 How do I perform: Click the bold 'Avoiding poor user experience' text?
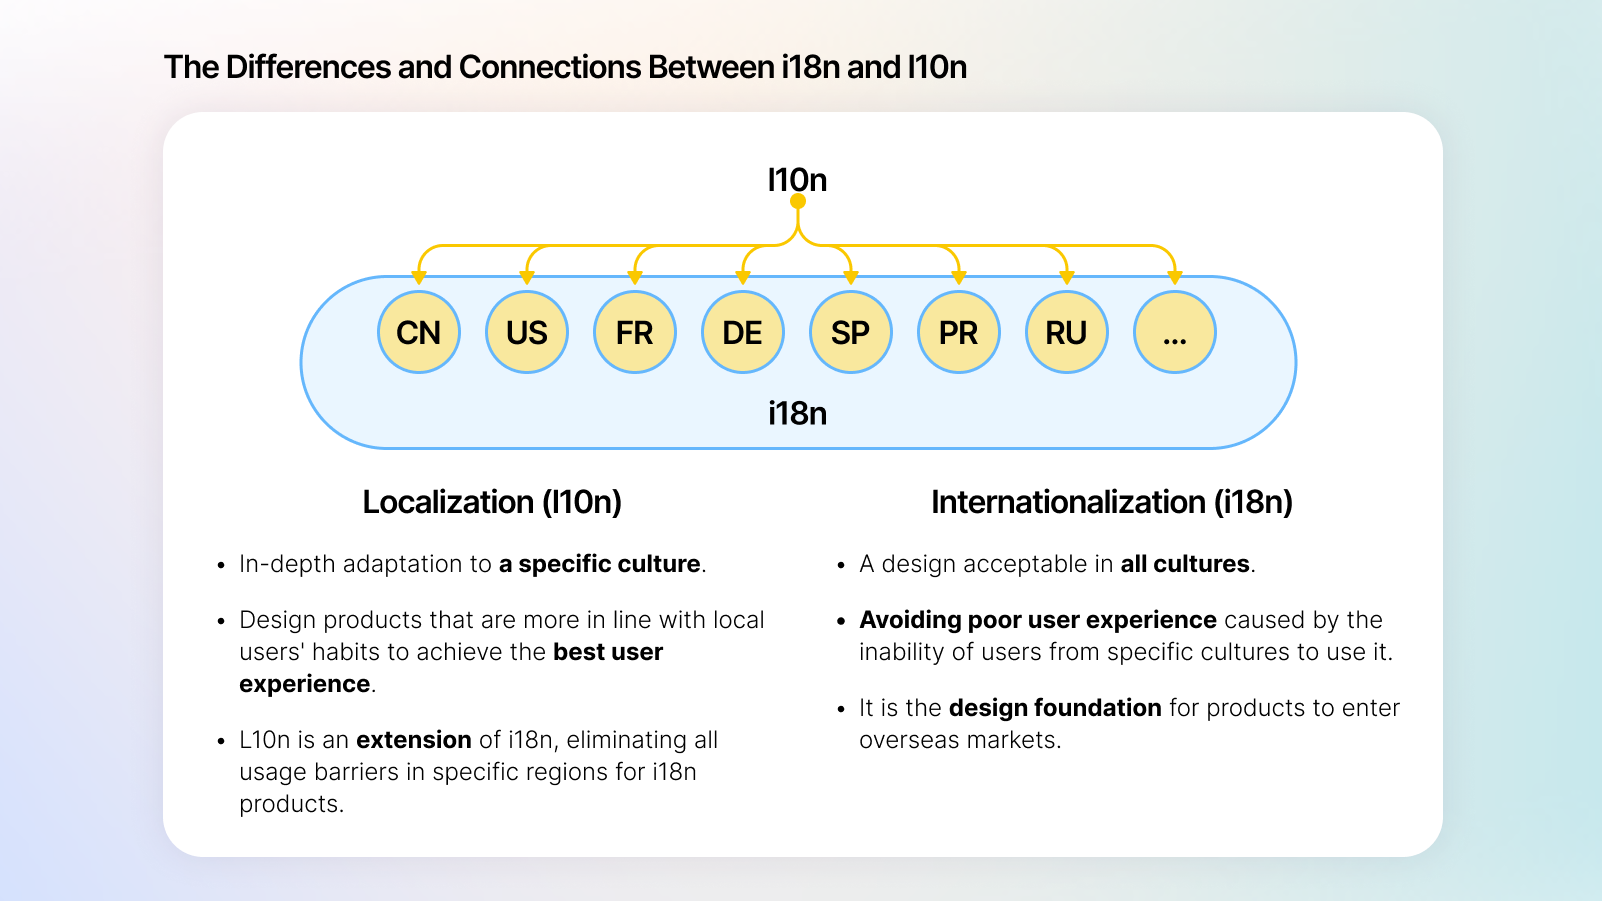[x=1037, y=620]
